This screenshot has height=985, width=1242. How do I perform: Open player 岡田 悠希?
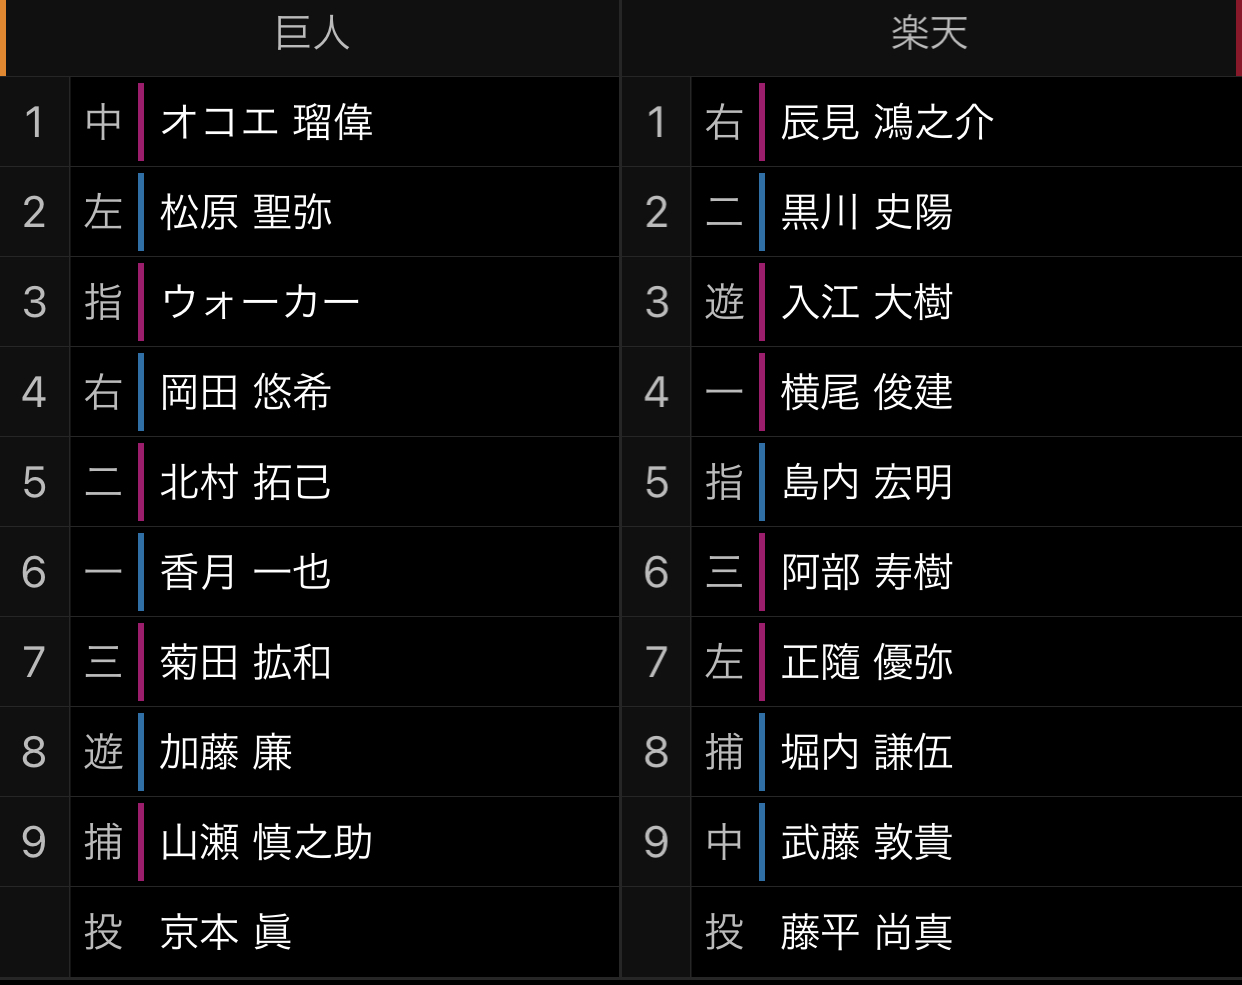click(246, 392)
